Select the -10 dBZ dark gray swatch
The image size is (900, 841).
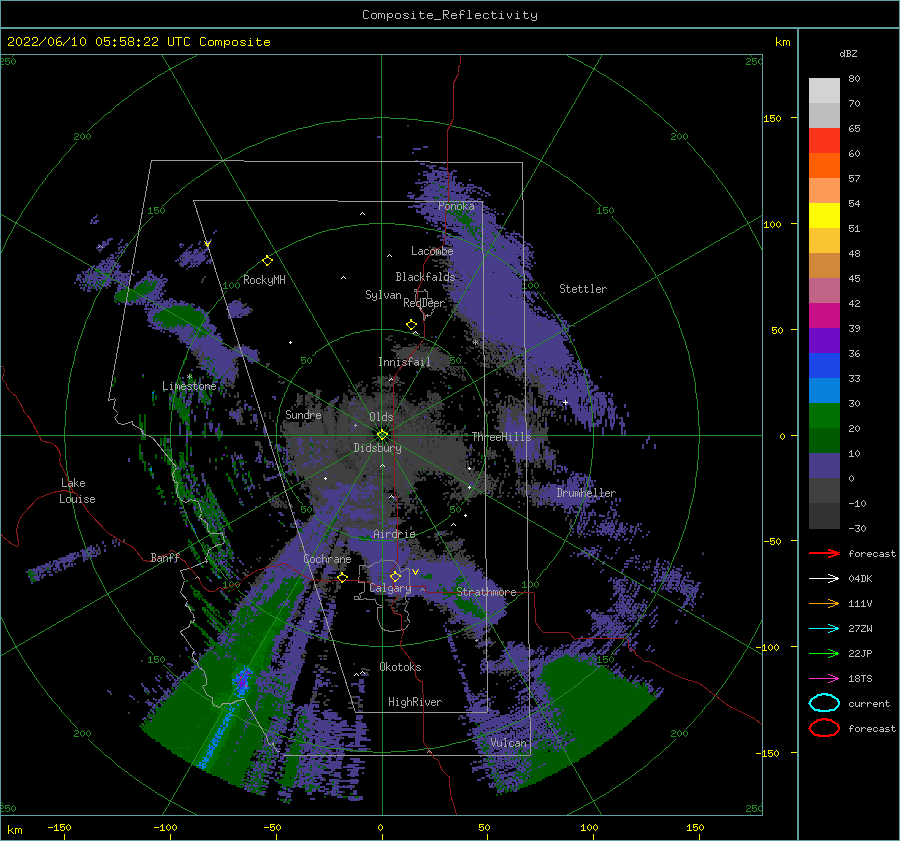pyautogui.click(x=824, y=516)
